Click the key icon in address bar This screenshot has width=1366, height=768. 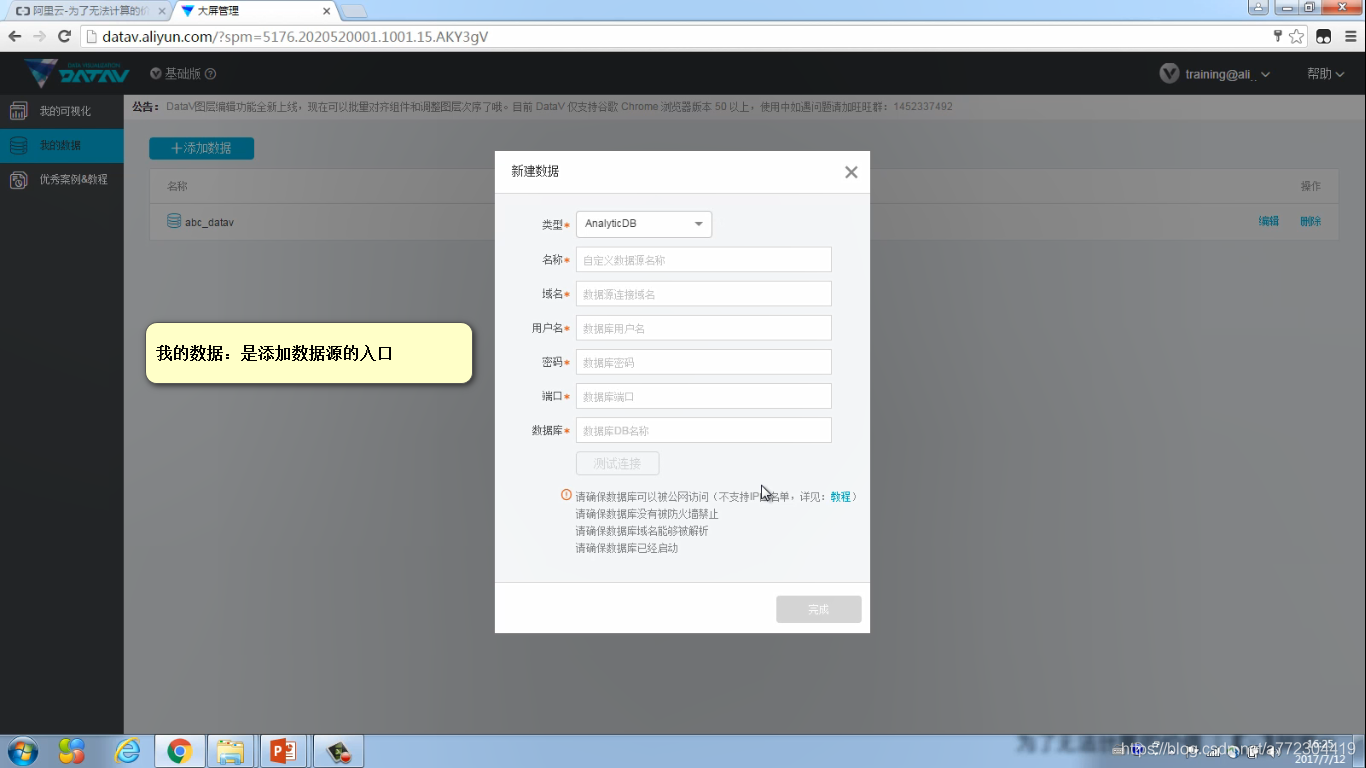coord(1277,36)
